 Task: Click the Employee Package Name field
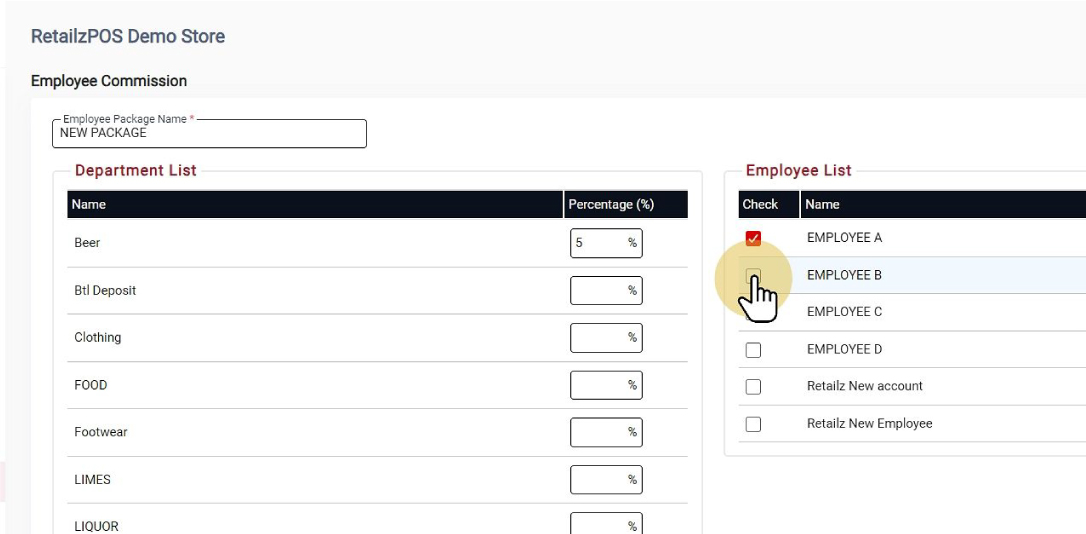pos(209,133)
